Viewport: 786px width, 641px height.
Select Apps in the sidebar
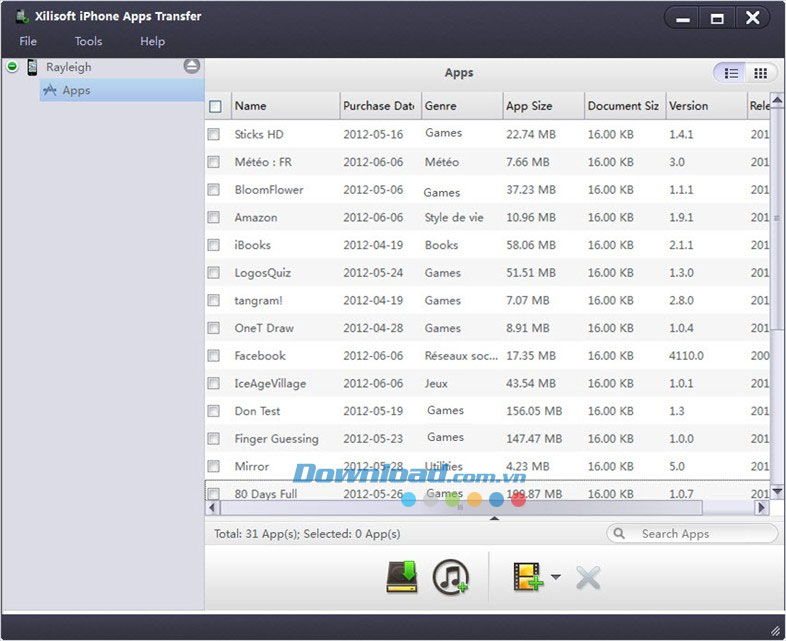pos(122,90)
